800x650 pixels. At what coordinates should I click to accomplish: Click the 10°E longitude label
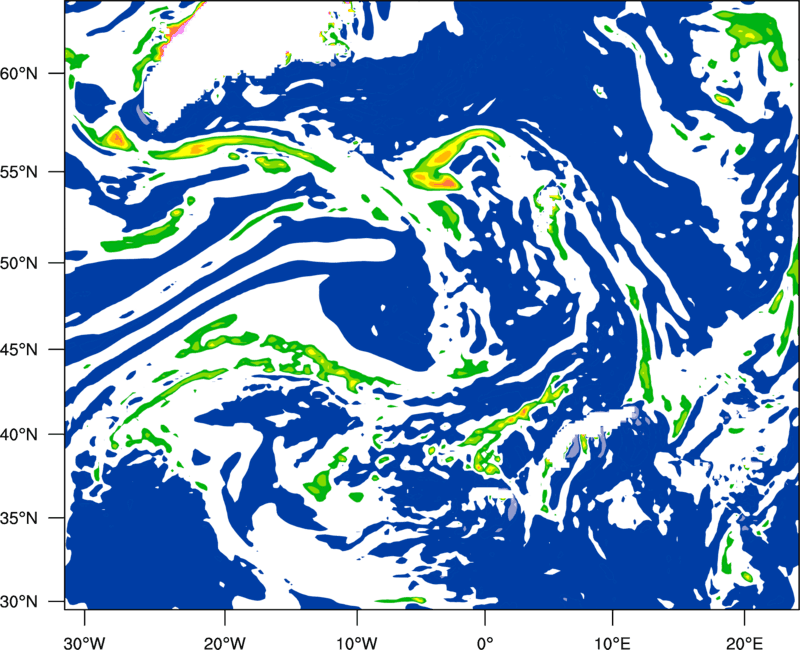(612, 643)
